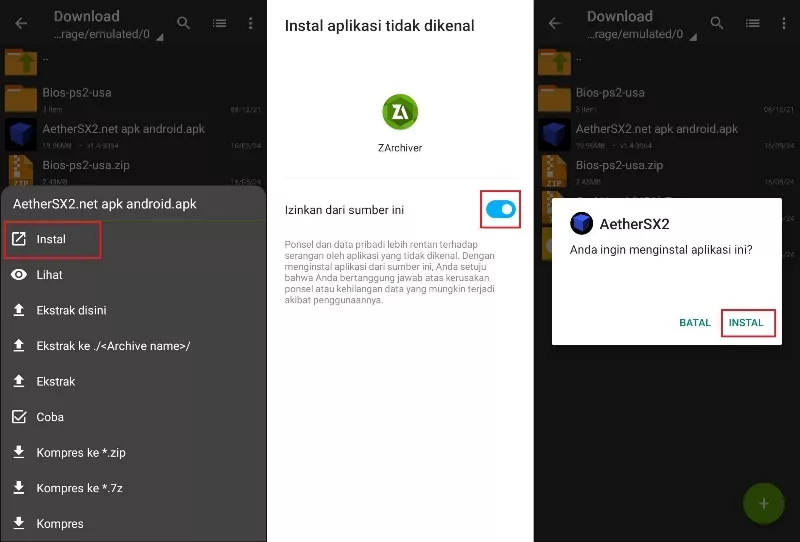The width and height of the screenshot is (800, 542).
Task: Click AetherSX2.net apk android.apk name in left list
Action: [123, 129]
